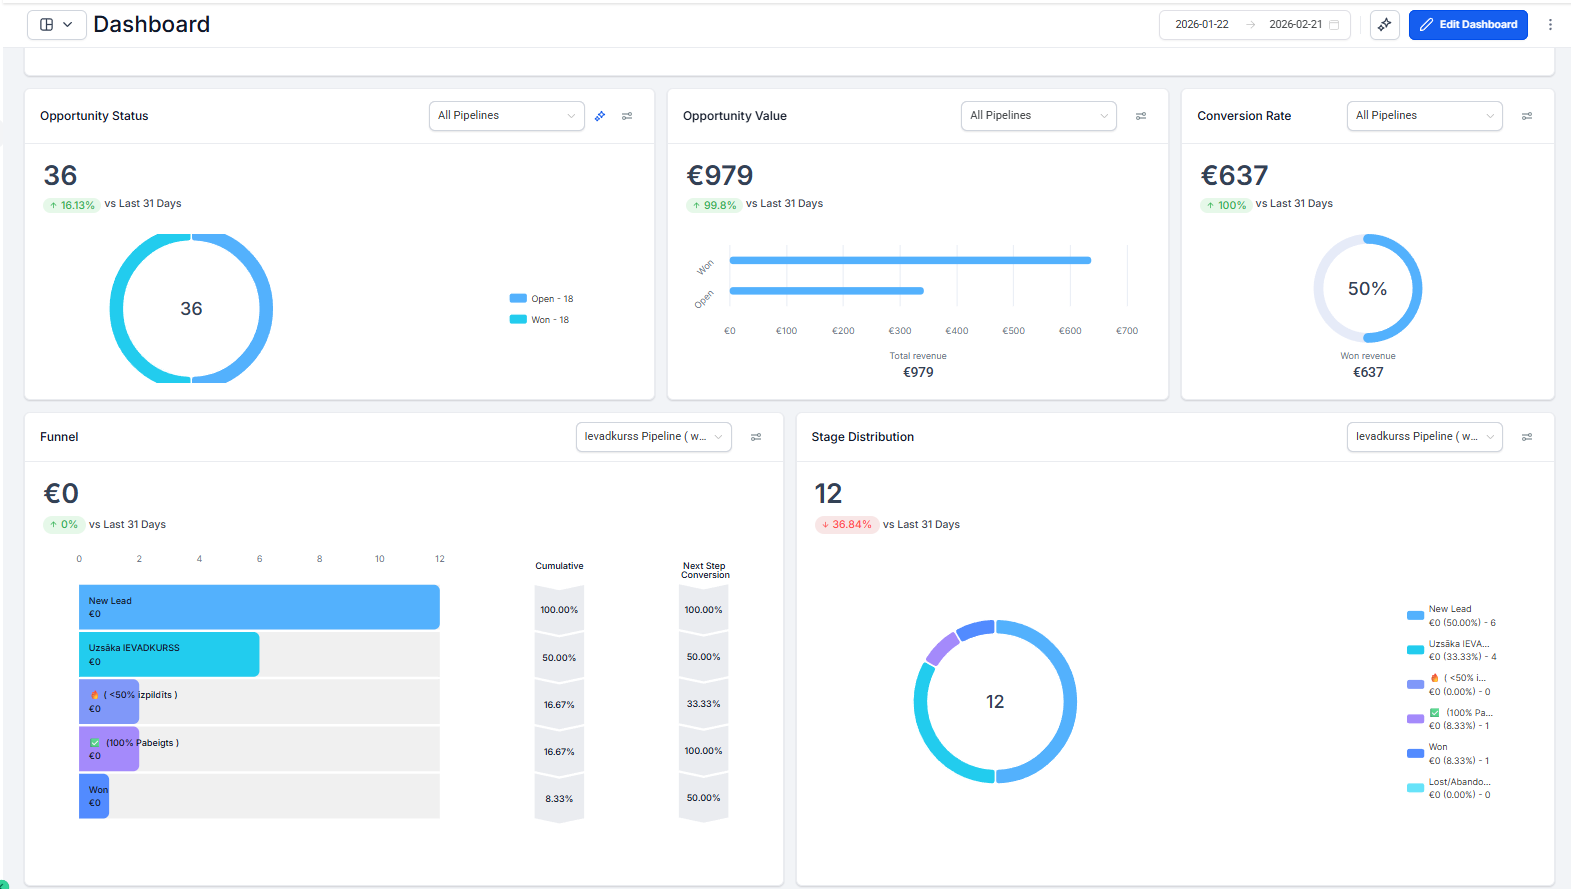Click the Won revenue €637 label
The height and width of the screenshot is (889, 1571).
pos(1368,365)
